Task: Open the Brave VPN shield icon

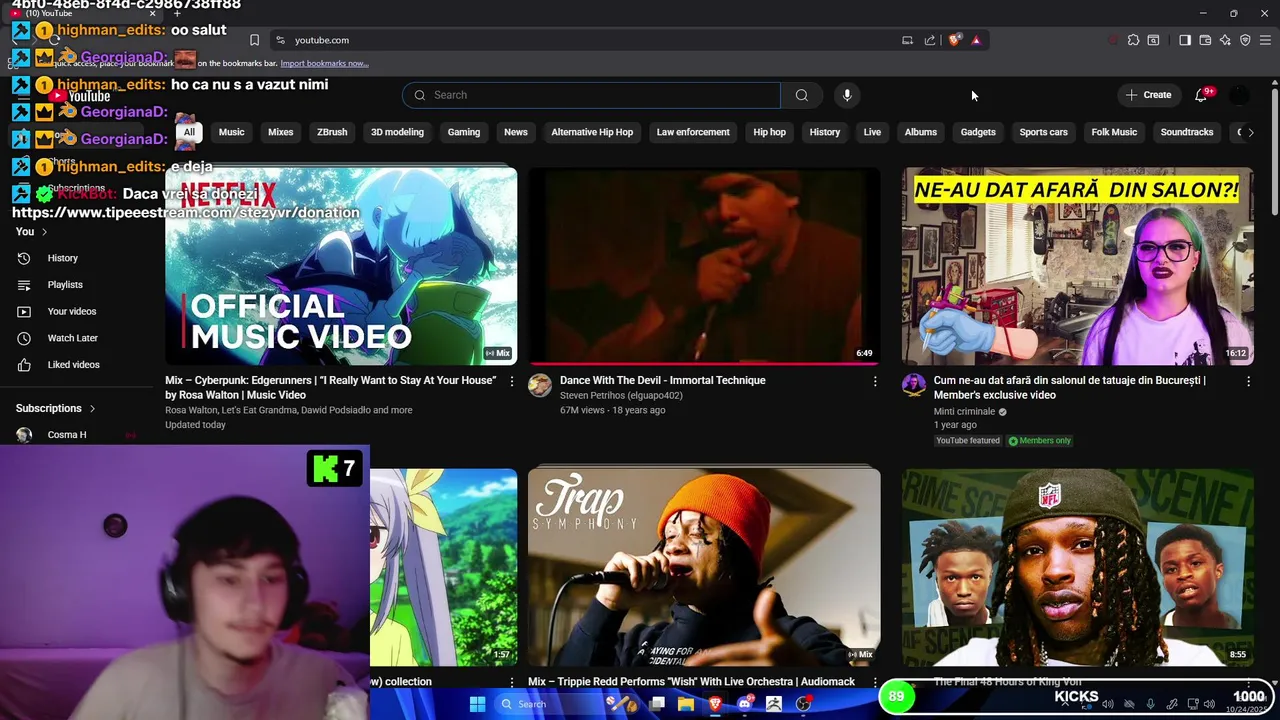Action: [x=1245, y=40]
